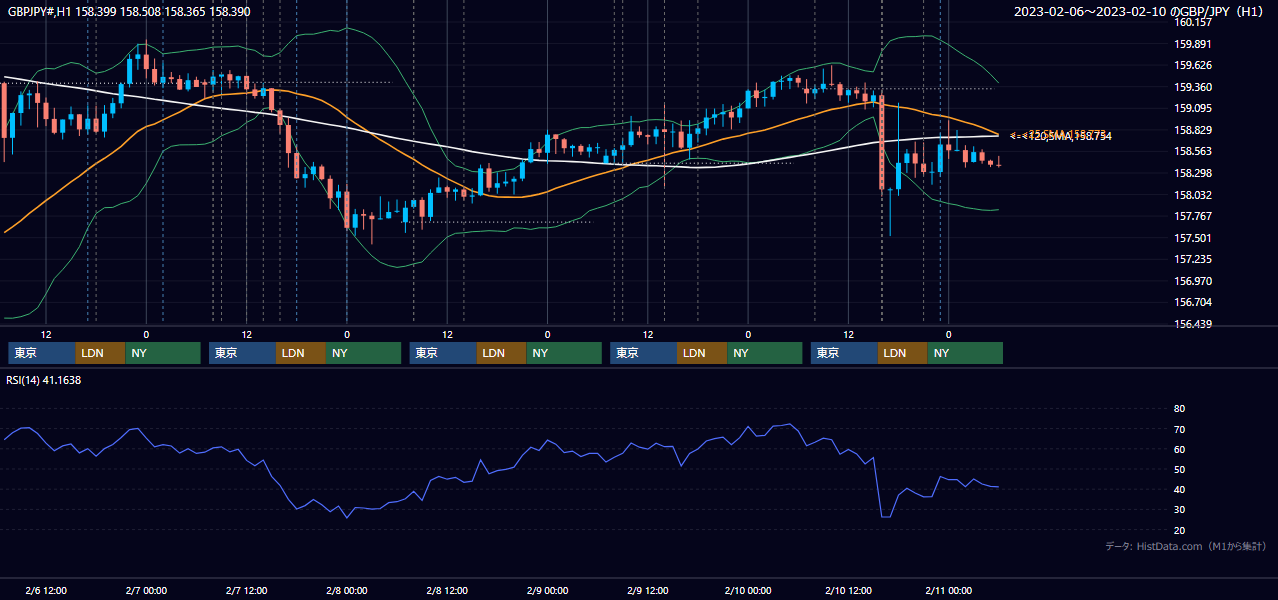The height and width of the screenshot is (600, 1278).
Task: Click the last day's NY session box
Action: 966,353
